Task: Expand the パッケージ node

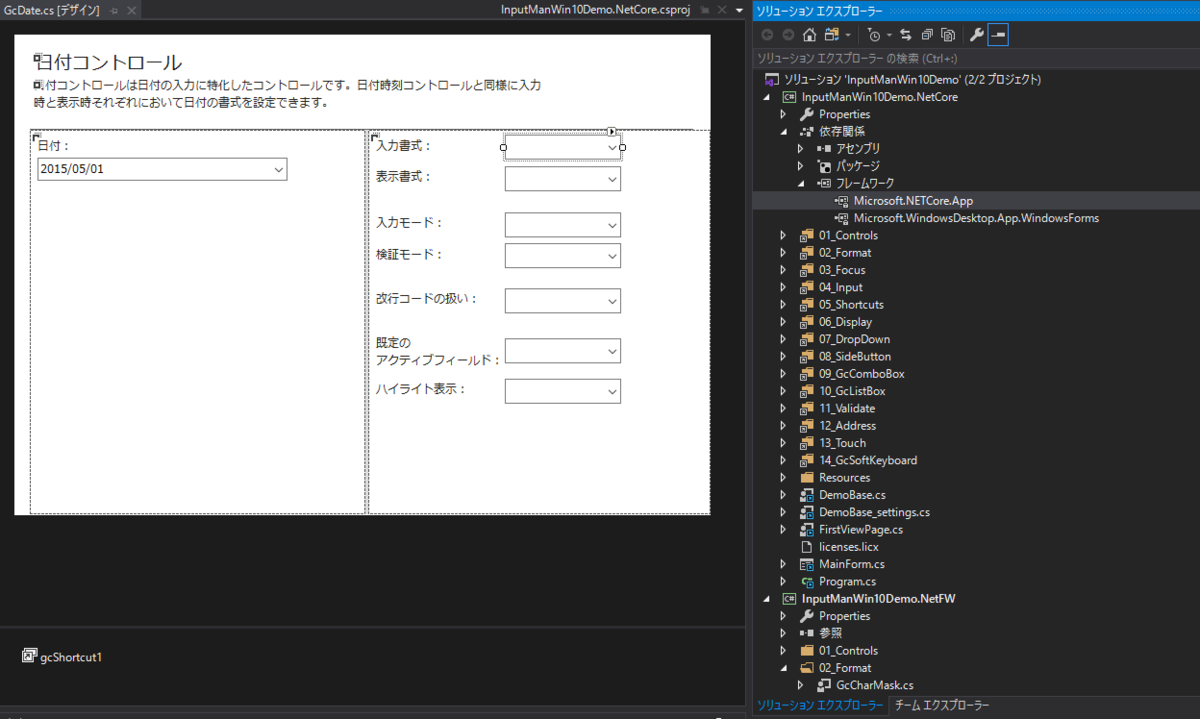Action: [800, 166]
